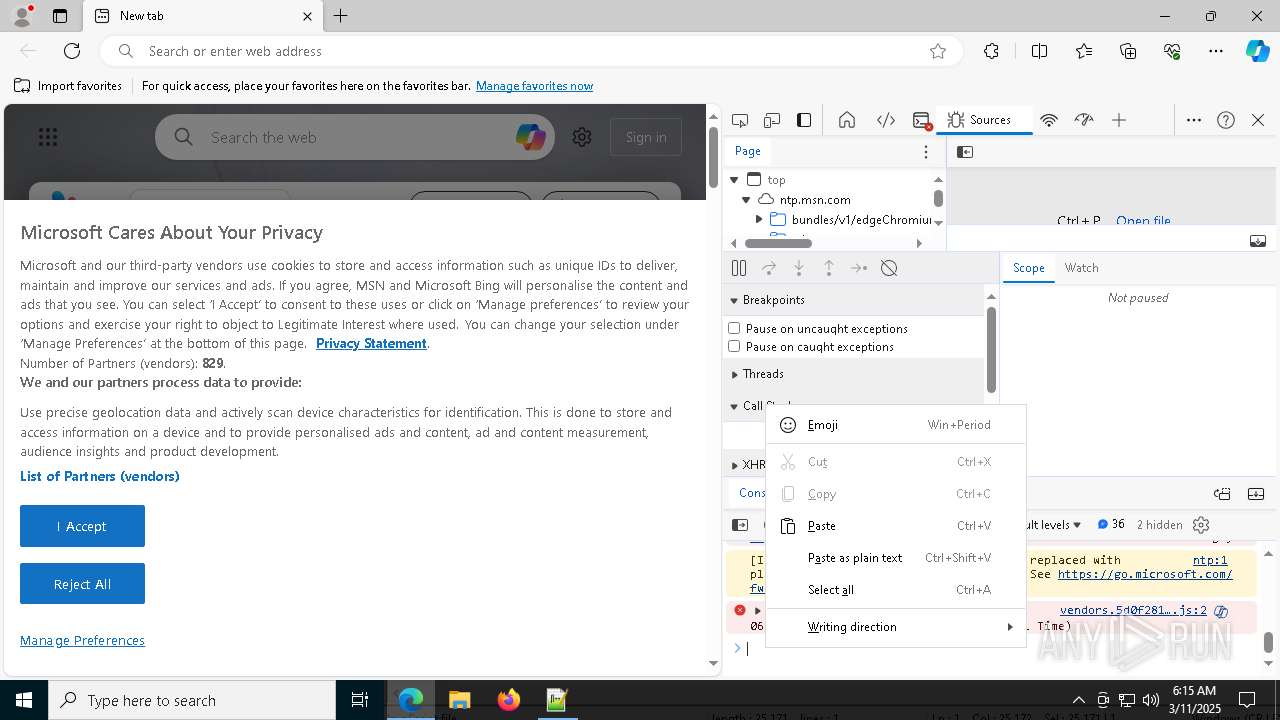The image size is (1280, 720).
Task: Click the address bar search field
Action: [530, 51]
